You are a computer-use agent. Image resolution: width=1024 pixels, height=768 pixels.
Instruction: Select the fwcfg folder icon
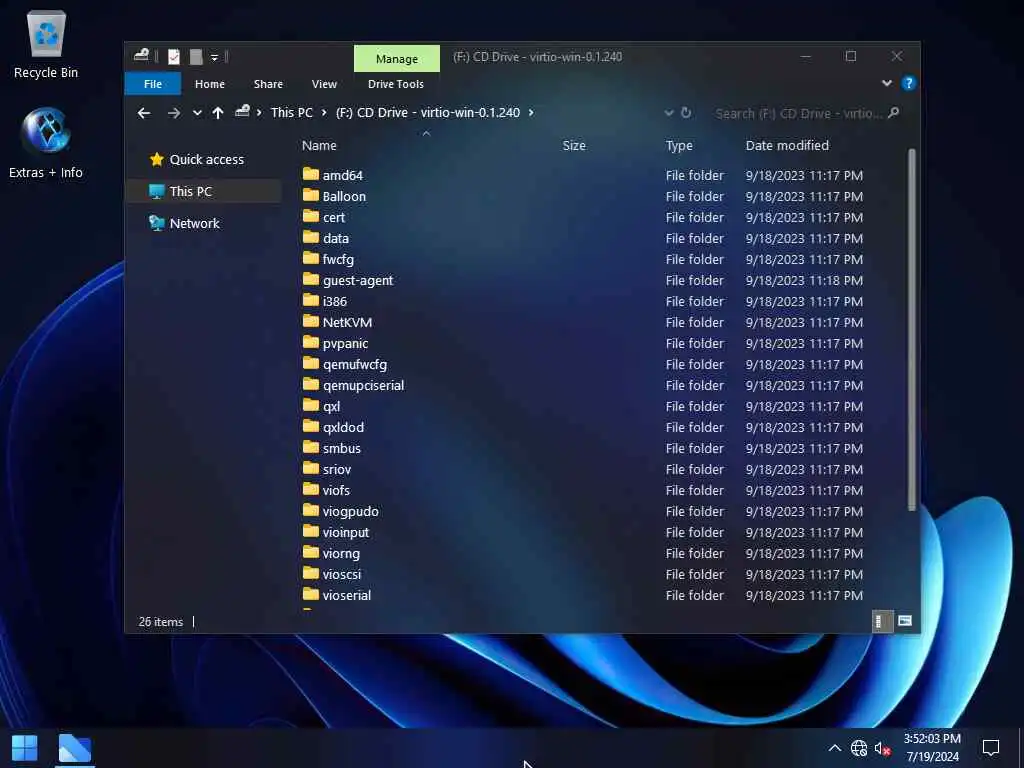click(x=311, y=258)
